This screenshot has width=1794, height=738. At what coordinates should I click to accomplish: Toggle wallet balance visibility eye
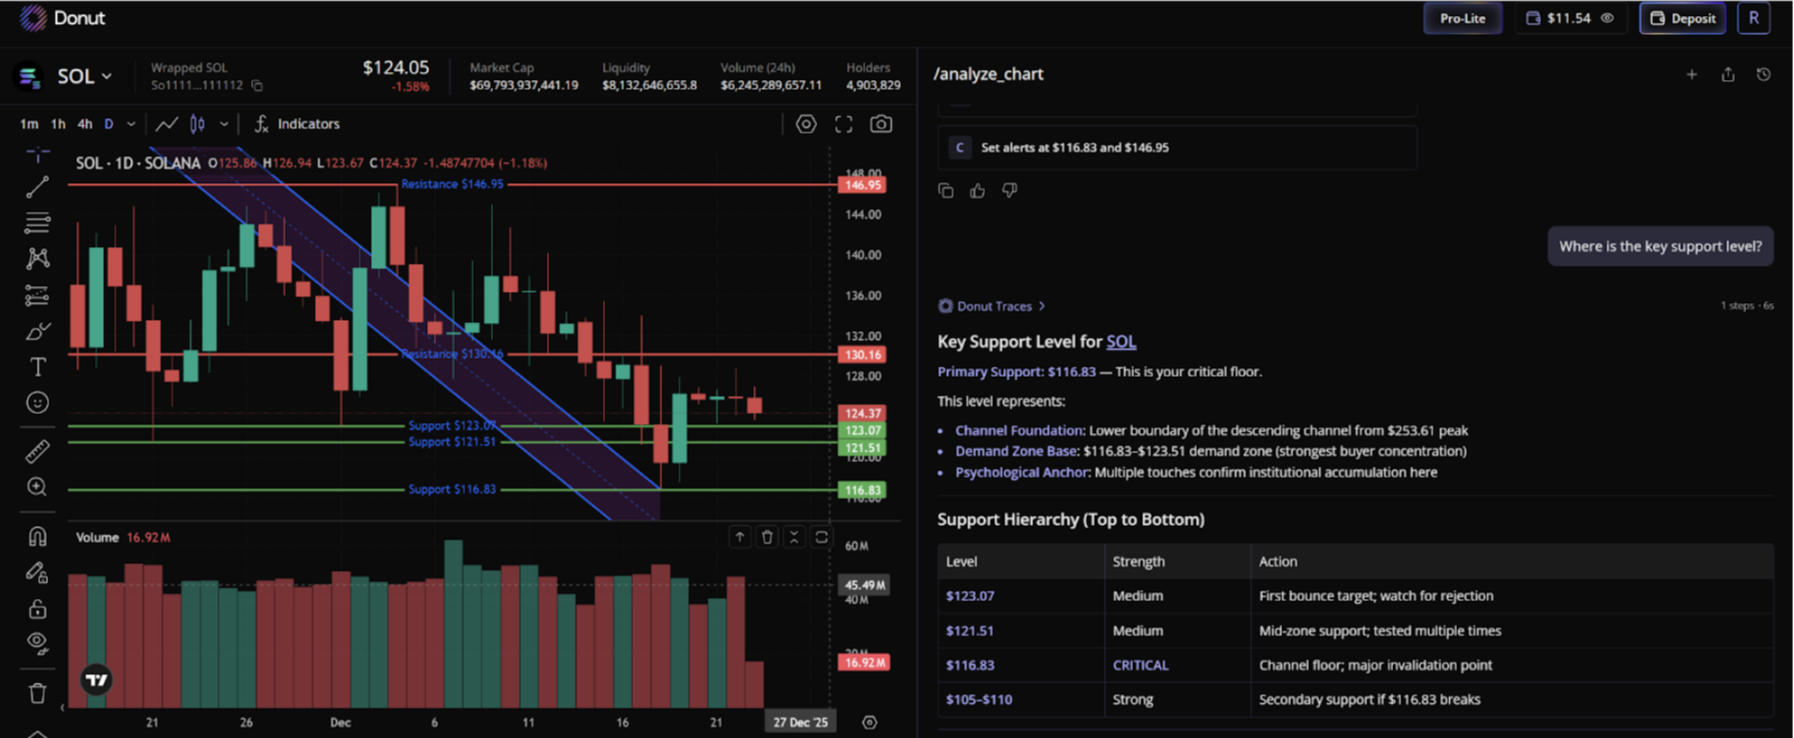point(1608,18)
